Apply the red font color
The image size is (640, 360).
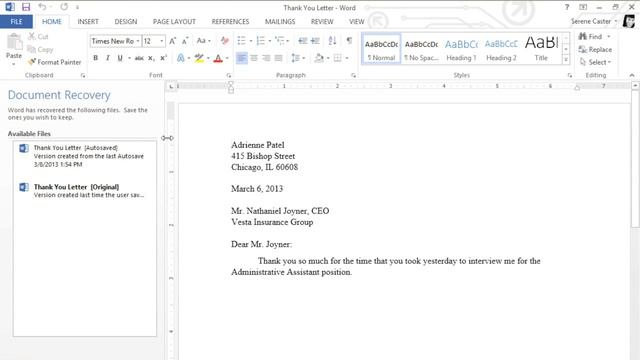218,58
